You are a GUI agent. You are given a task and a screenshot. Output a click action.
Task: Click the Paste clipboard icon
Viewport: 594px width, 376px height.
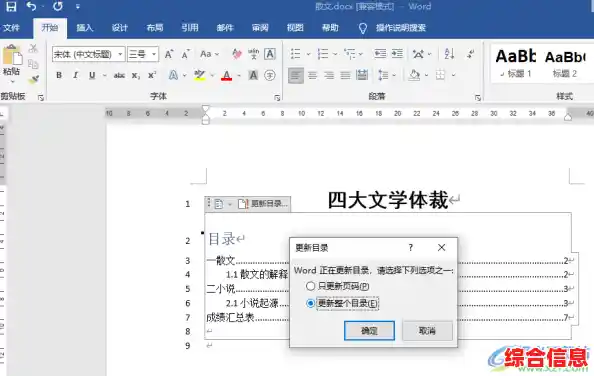[x=12, y=55]
